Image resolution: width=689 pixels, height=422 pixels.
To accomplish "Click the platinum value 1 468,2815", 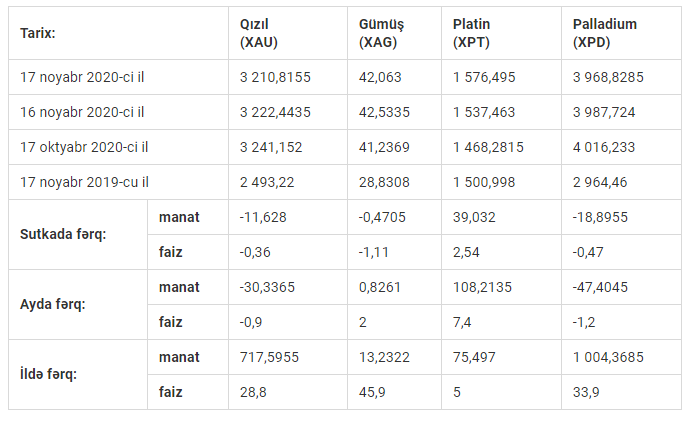I will click(x=488, y=147).
